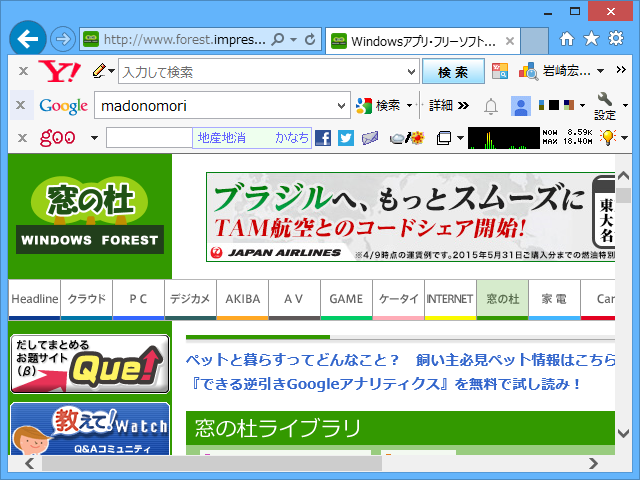The height and width of the screenshot is (480, 640).
Task: Expand the address bar search dropdown arrow
Action: pos(293,40)
